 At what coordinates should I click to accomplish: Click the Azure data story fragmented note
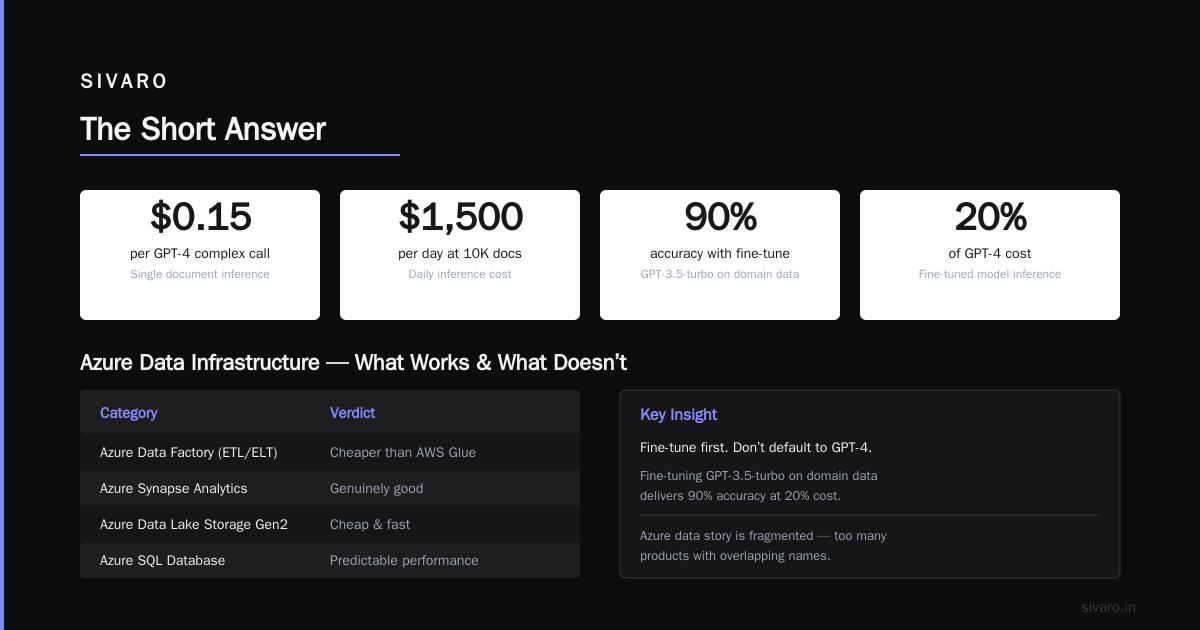763,546
